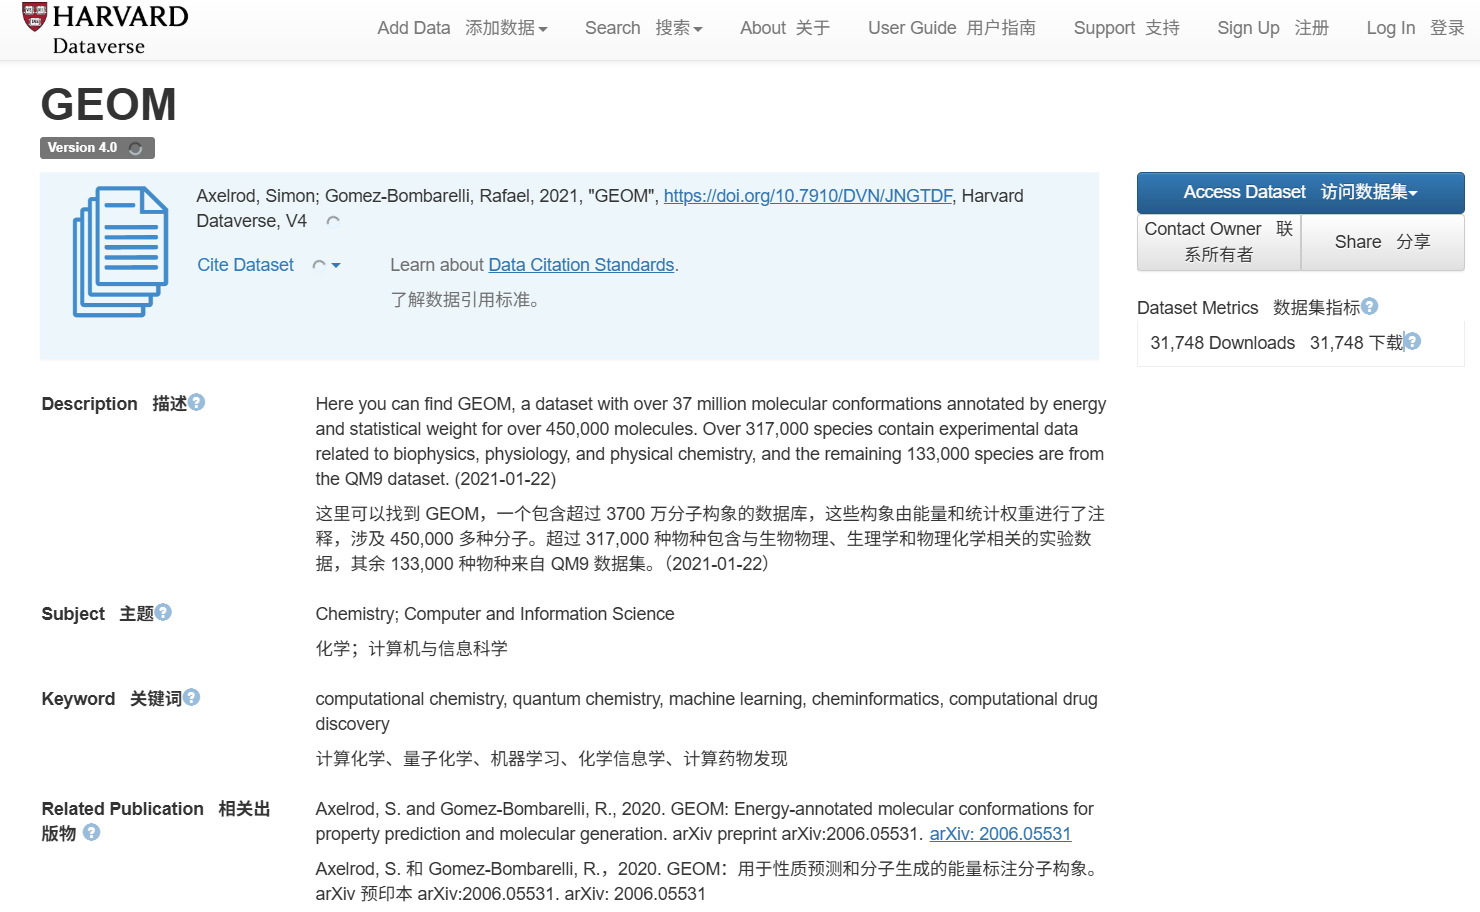Click the Keyword label
1480x912 pixels.
(x=78, y=699)
